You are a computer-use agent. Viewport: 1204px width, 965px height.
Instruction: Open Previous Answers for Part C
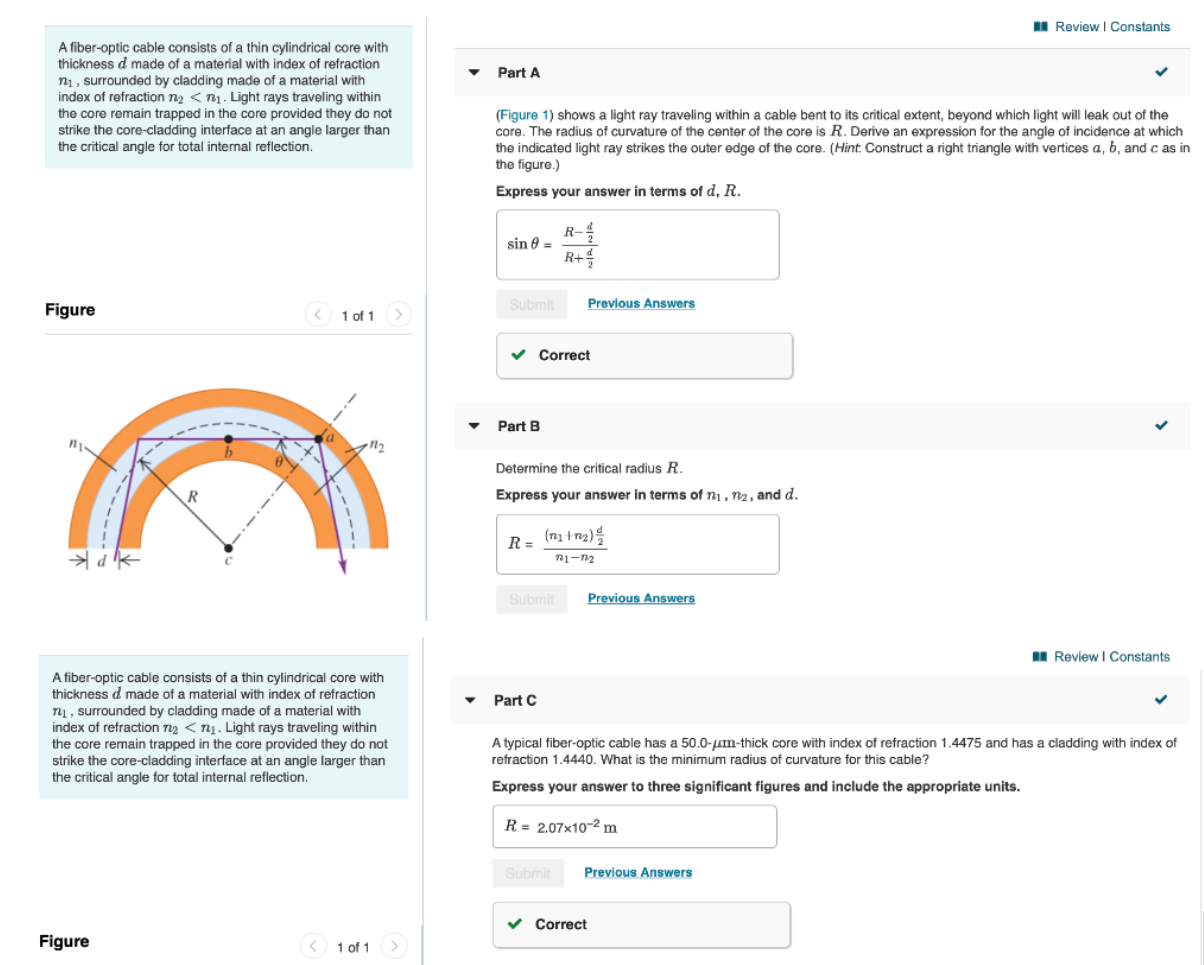[638, 872]
